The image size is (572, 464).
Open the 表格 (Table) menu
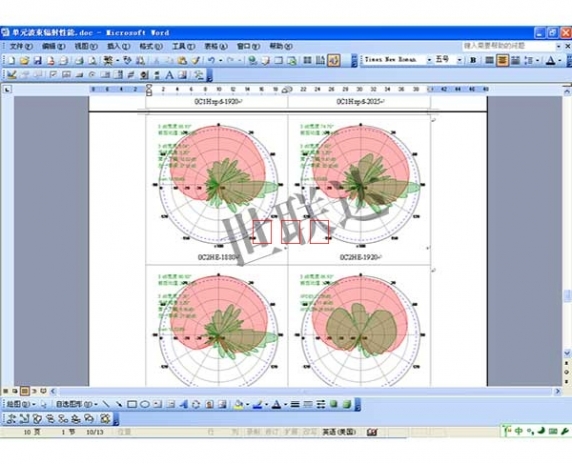[216, 46]
